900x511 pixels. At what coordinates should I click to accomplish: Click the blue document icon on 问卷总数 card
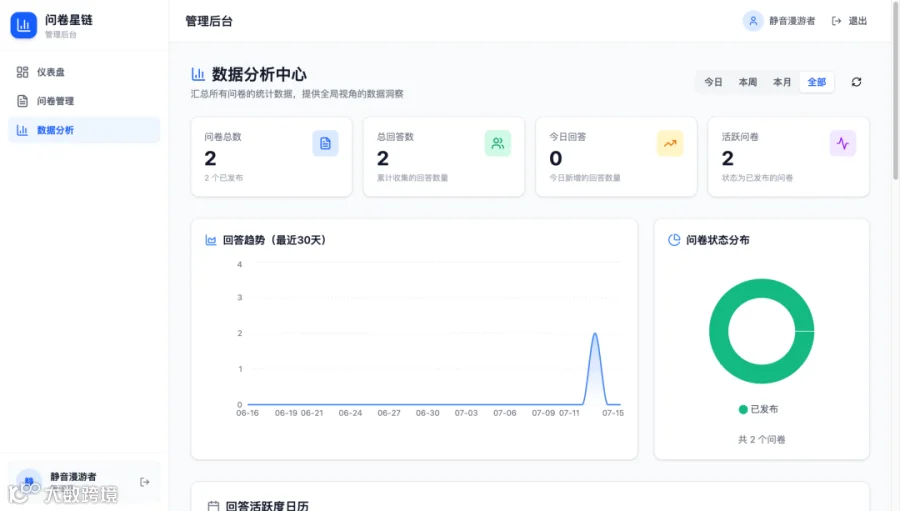325,144
